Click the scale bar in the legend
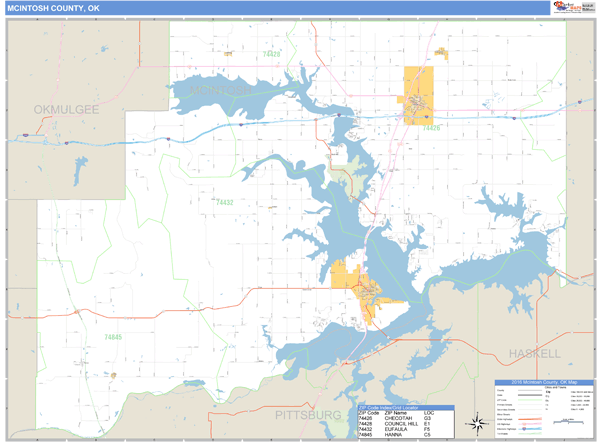600x442 pixels. point(569,422)
